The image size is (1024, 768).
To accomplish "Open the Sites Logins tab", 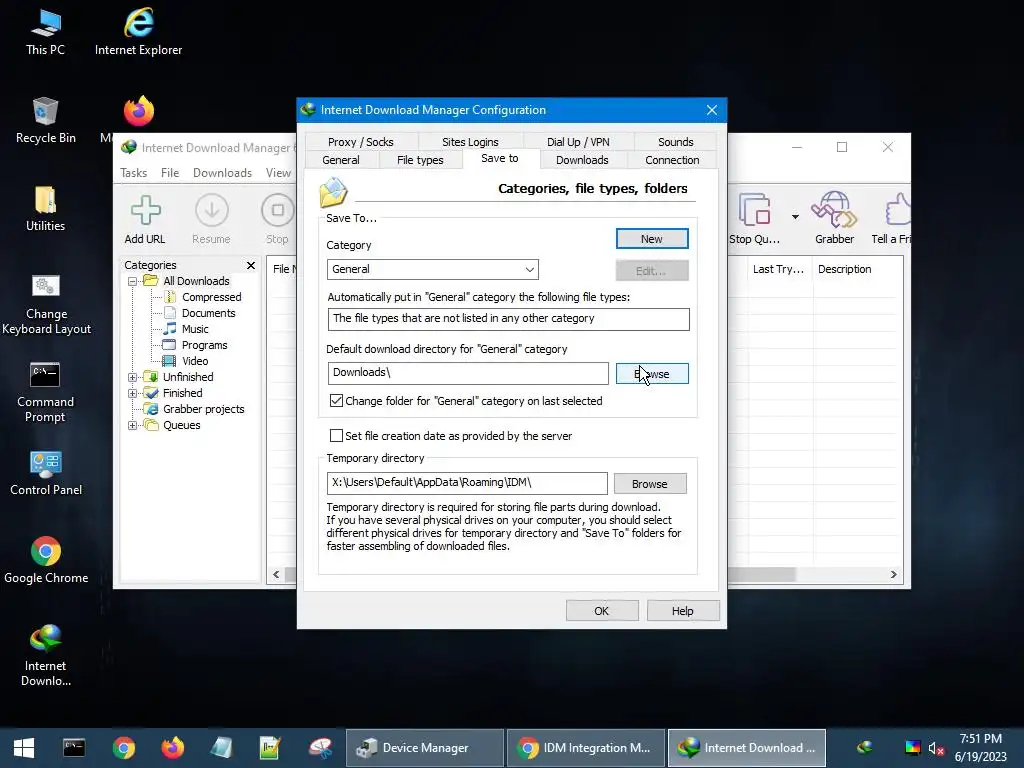I will click(x=470, y=142).
